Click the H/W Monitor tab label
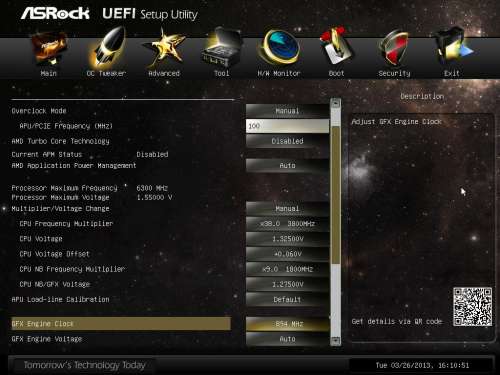Screen dimensions: 500x375 (x=279, y=73)
